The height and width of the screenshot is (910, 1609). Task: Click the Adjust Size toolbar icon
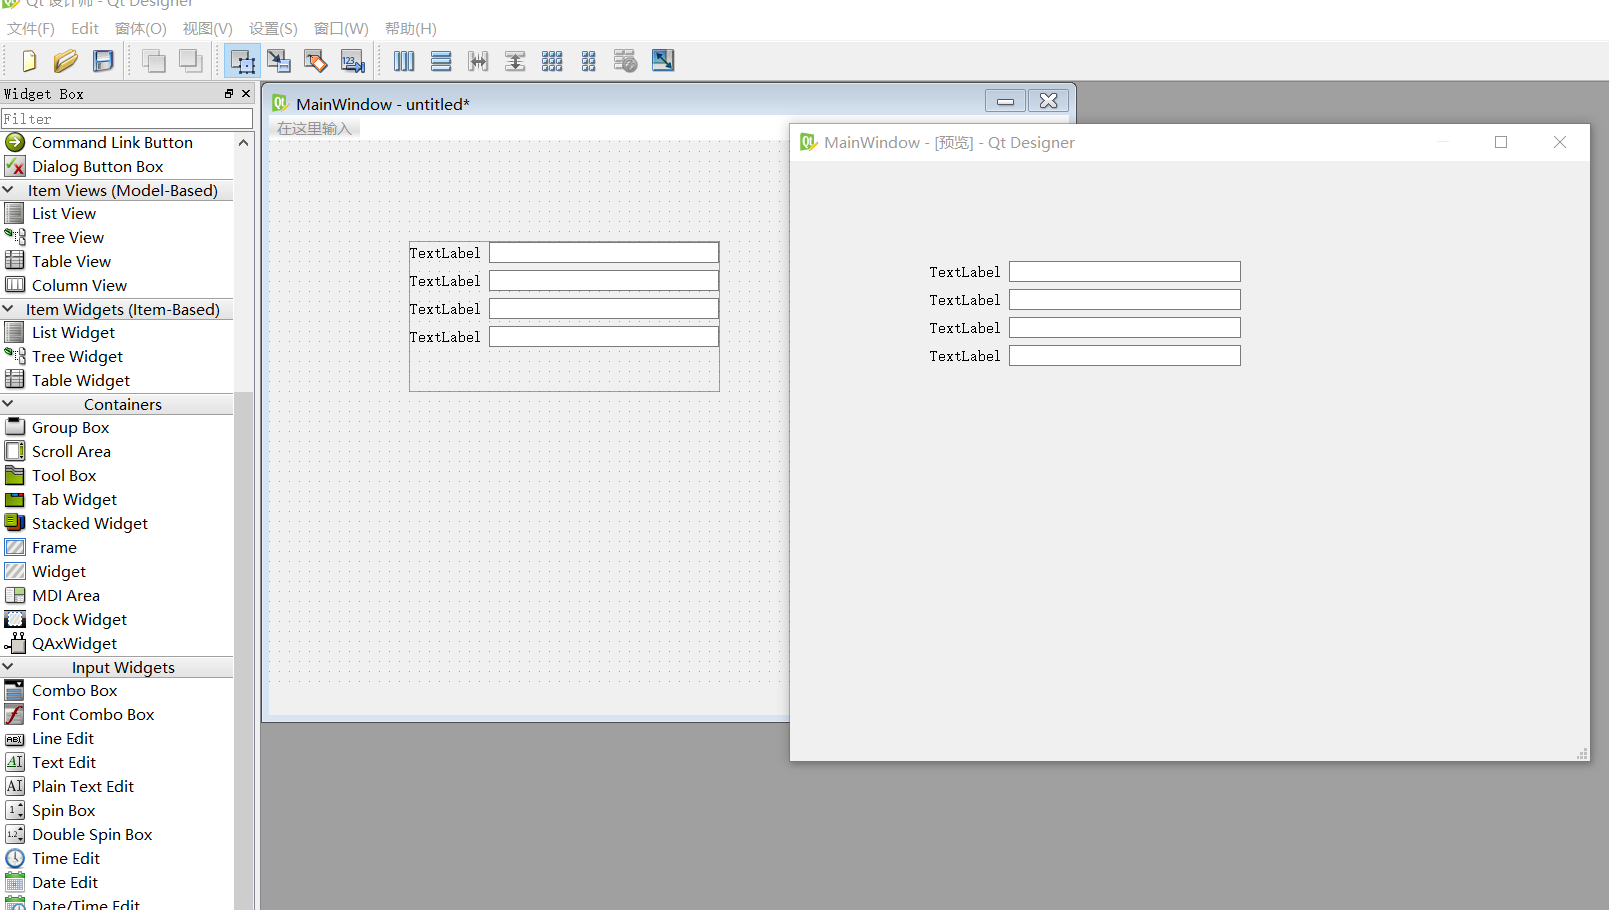tap(663, 61)
